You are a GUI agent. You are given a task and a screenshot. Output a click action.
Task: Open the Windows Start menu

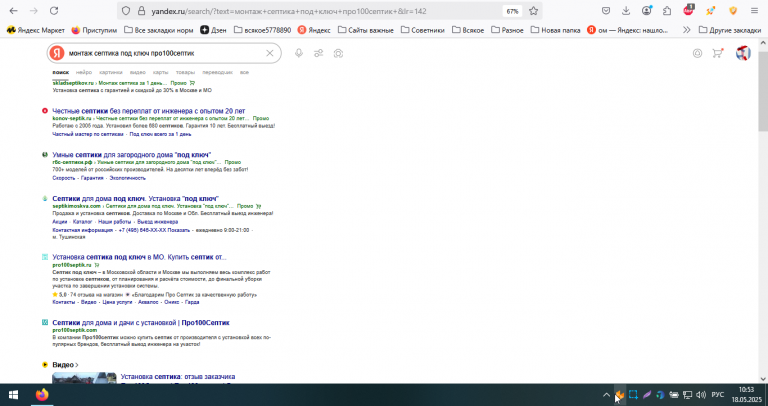[x=13, y=395]
